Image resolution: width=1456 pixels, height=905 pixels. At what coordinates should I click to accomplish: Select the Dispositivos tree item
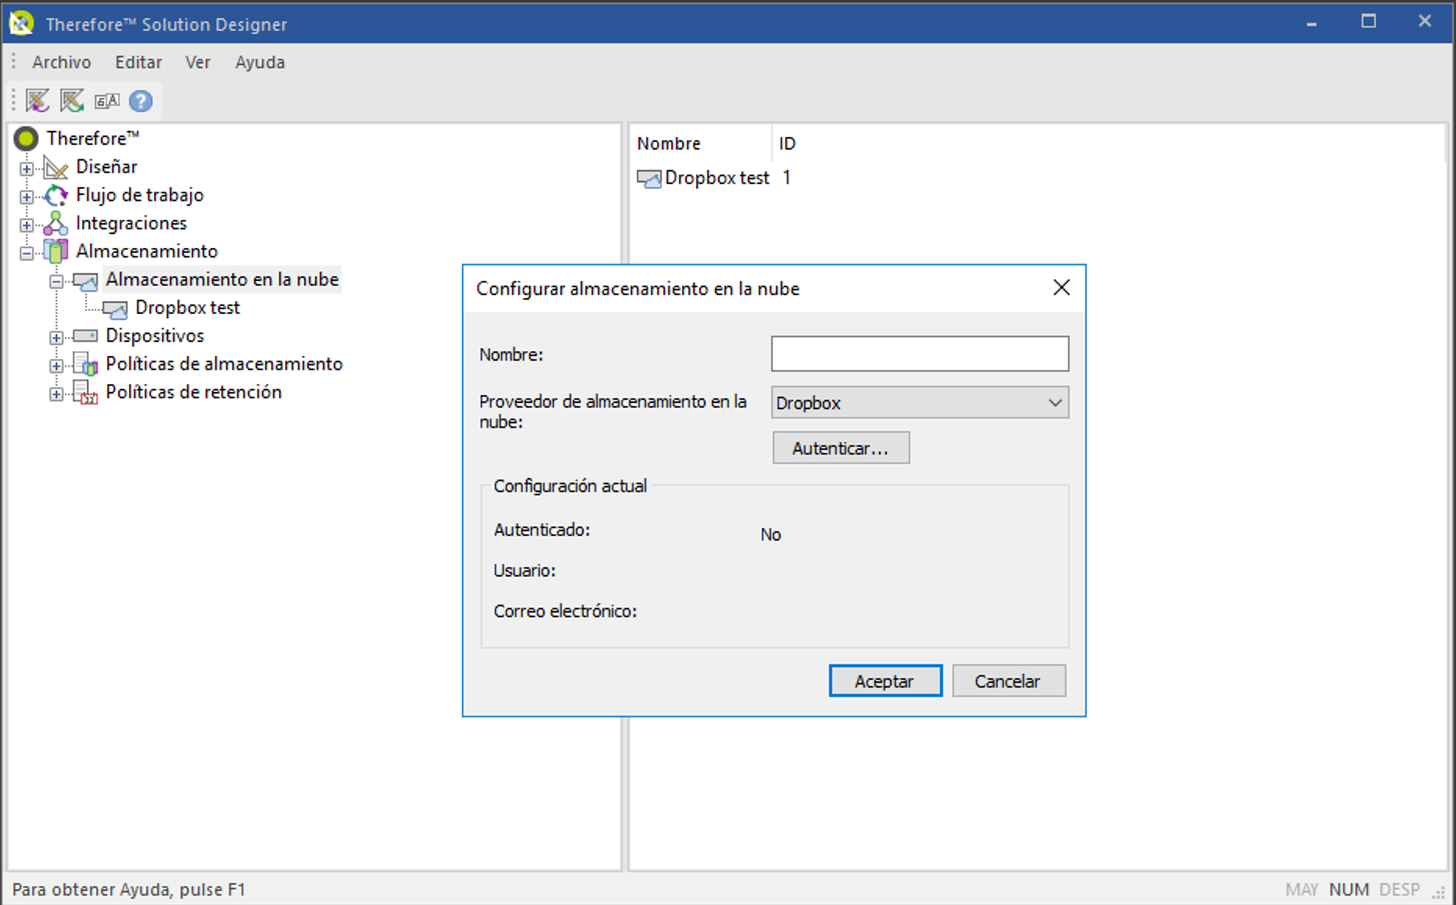click(x=155, y=336)
